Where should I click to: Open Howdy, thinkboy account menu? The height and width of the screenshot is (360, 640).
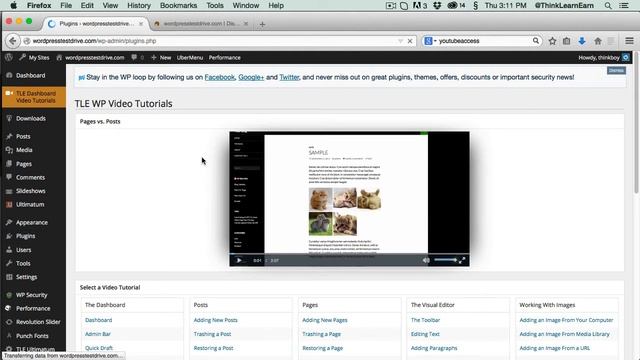[x=604, y=58]
